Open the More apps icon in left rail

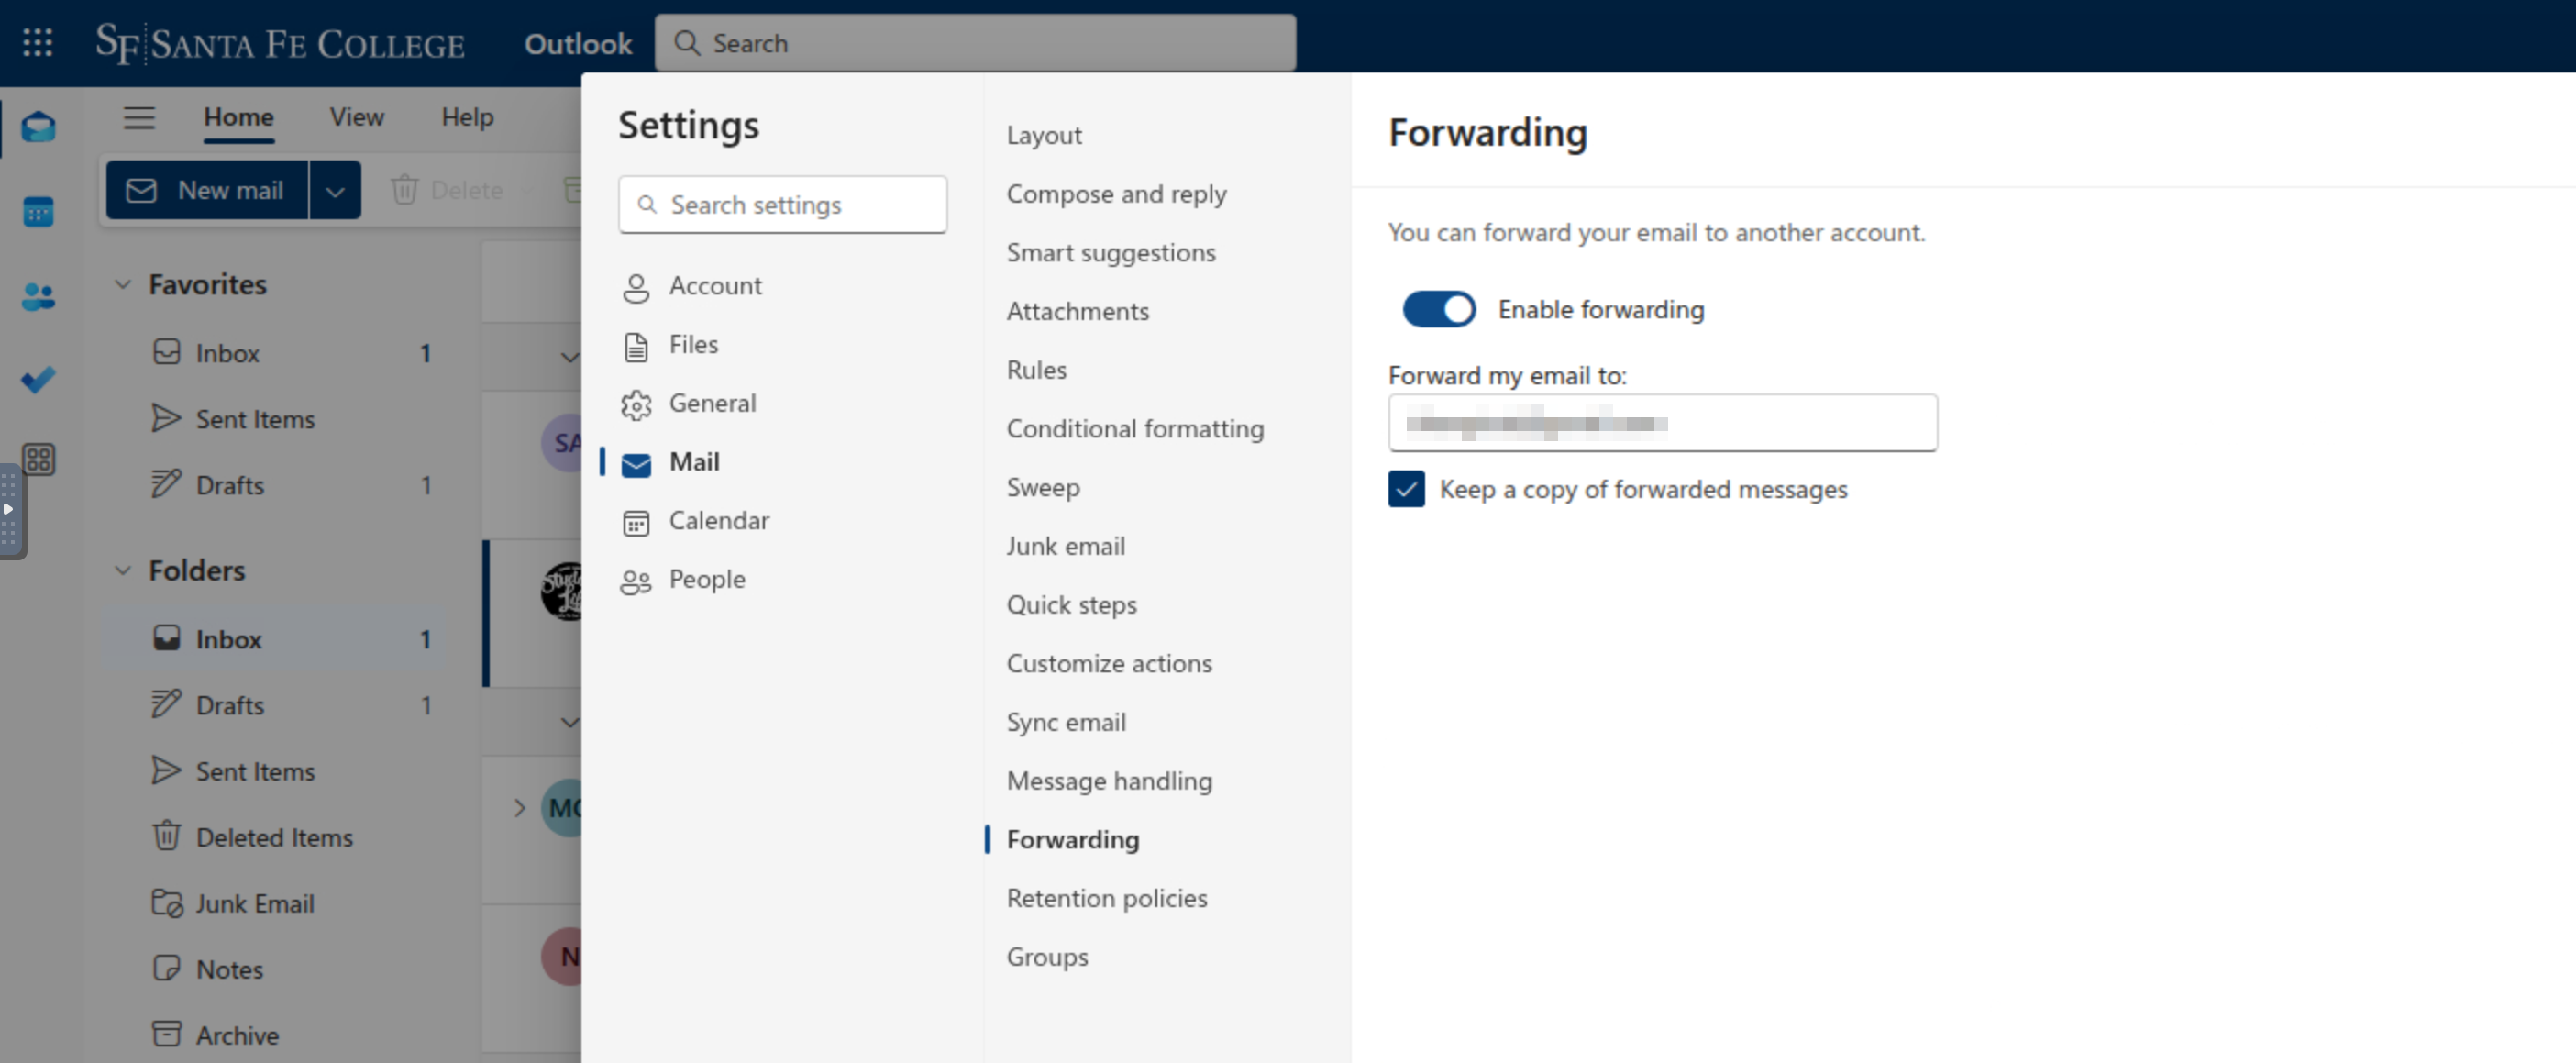[x=38, y=459]
